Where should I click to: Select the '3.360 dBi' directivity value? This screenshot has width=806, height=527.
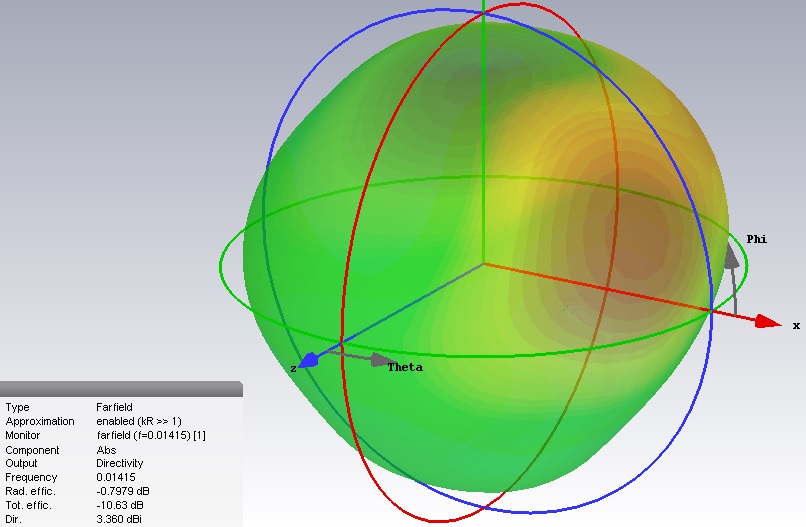point(119,519)
